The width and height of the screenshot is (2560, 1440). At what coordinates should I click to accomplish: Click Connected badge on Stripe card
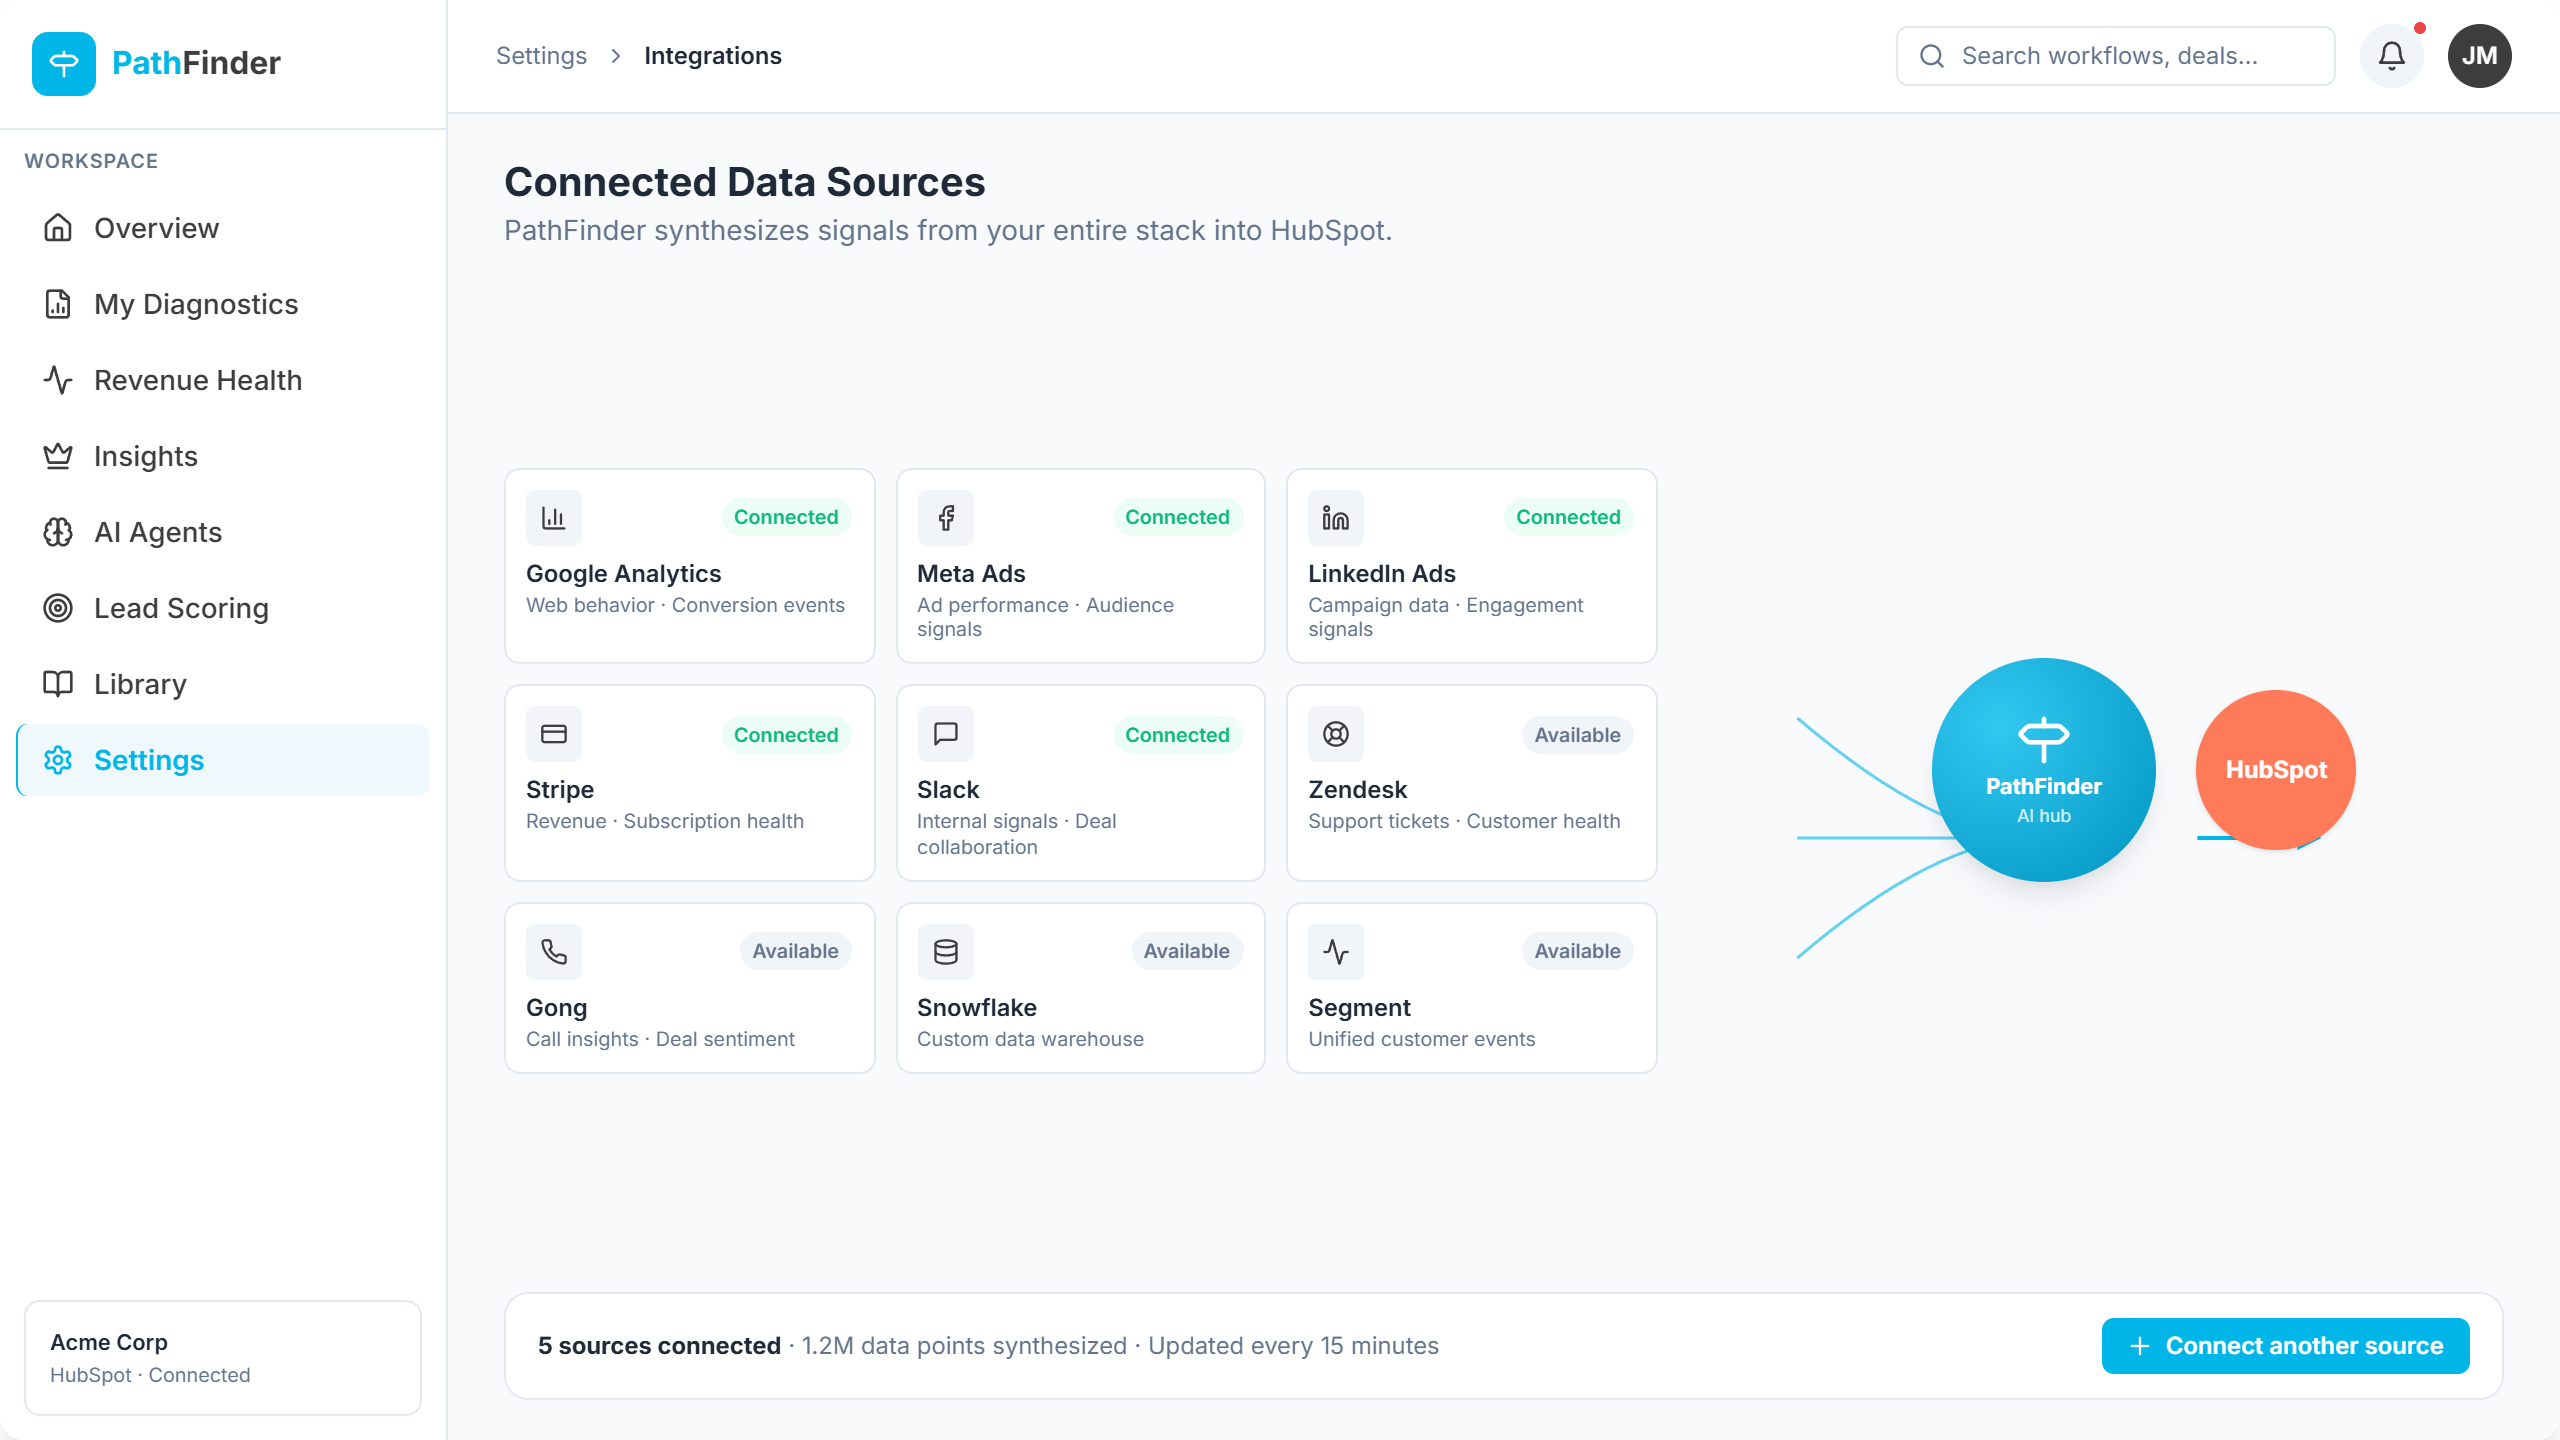point(786,735)
